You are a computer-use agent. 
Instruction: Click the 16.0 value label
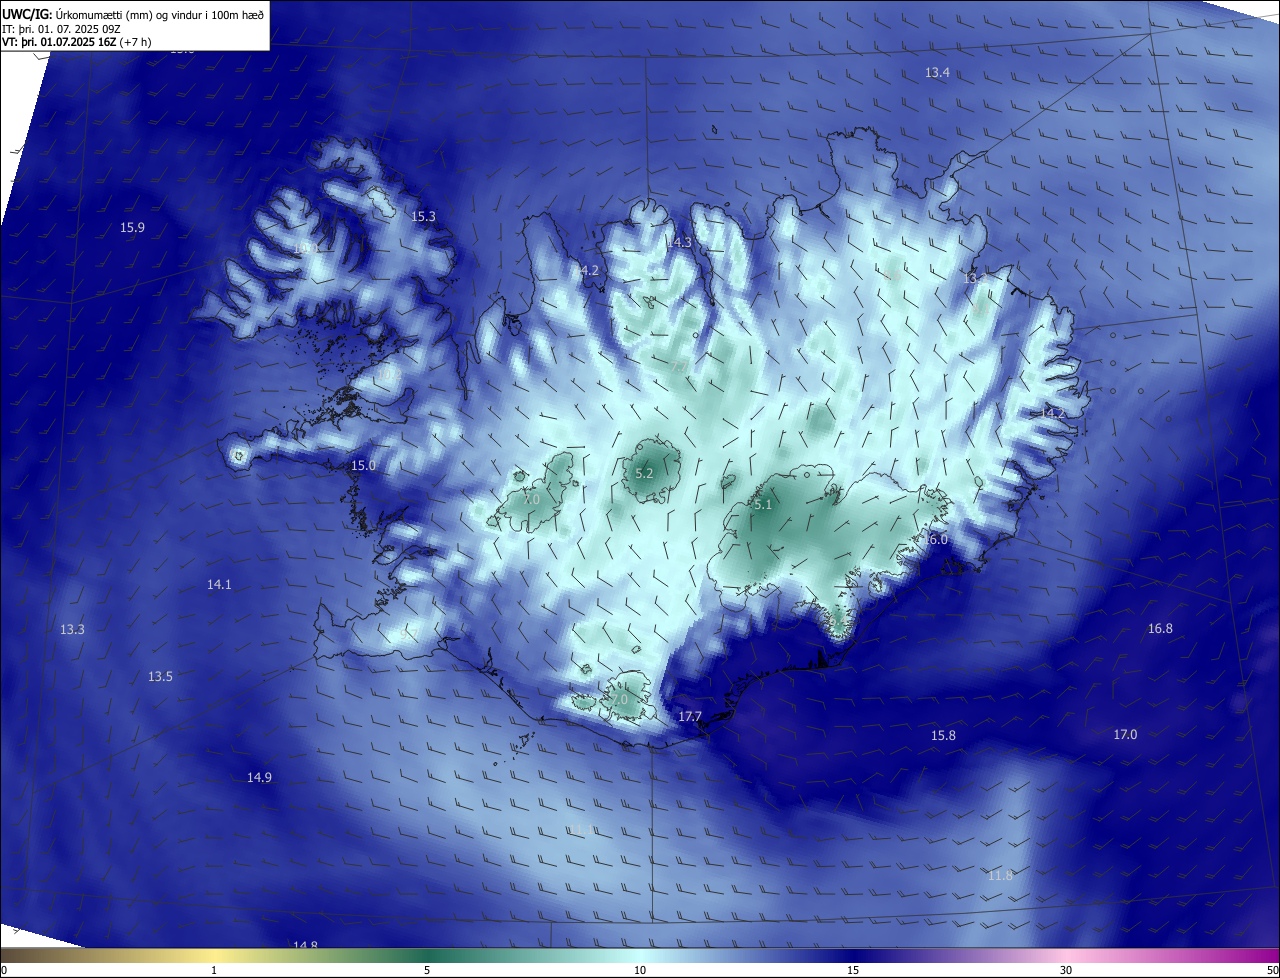coord(935,540)
